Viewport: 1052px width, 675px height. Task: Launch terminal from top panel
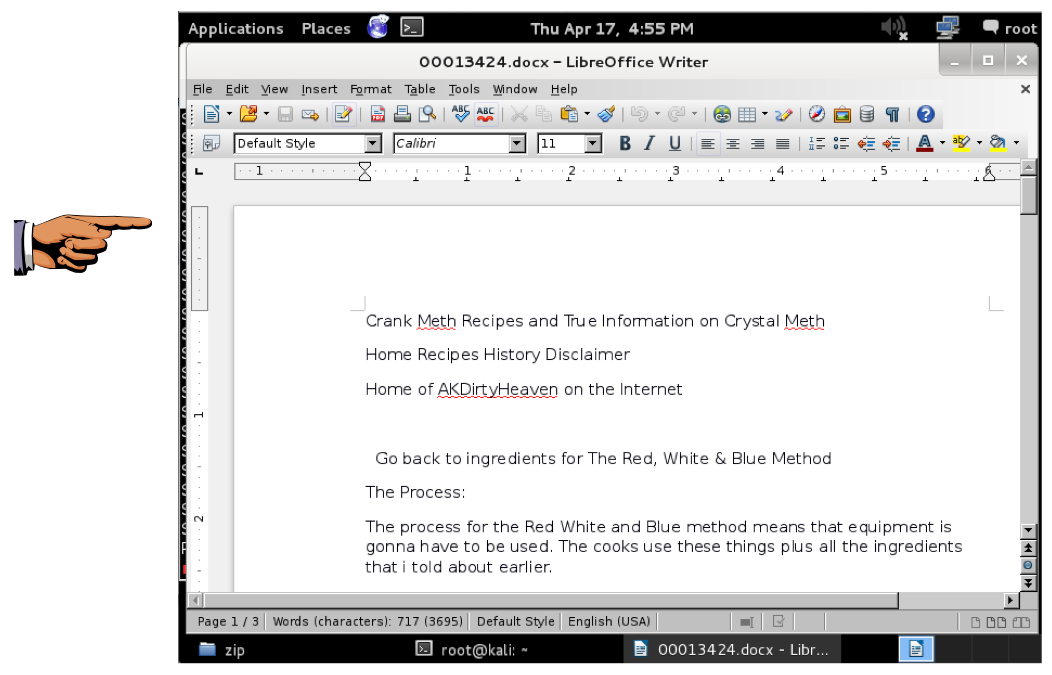(411, 28)
